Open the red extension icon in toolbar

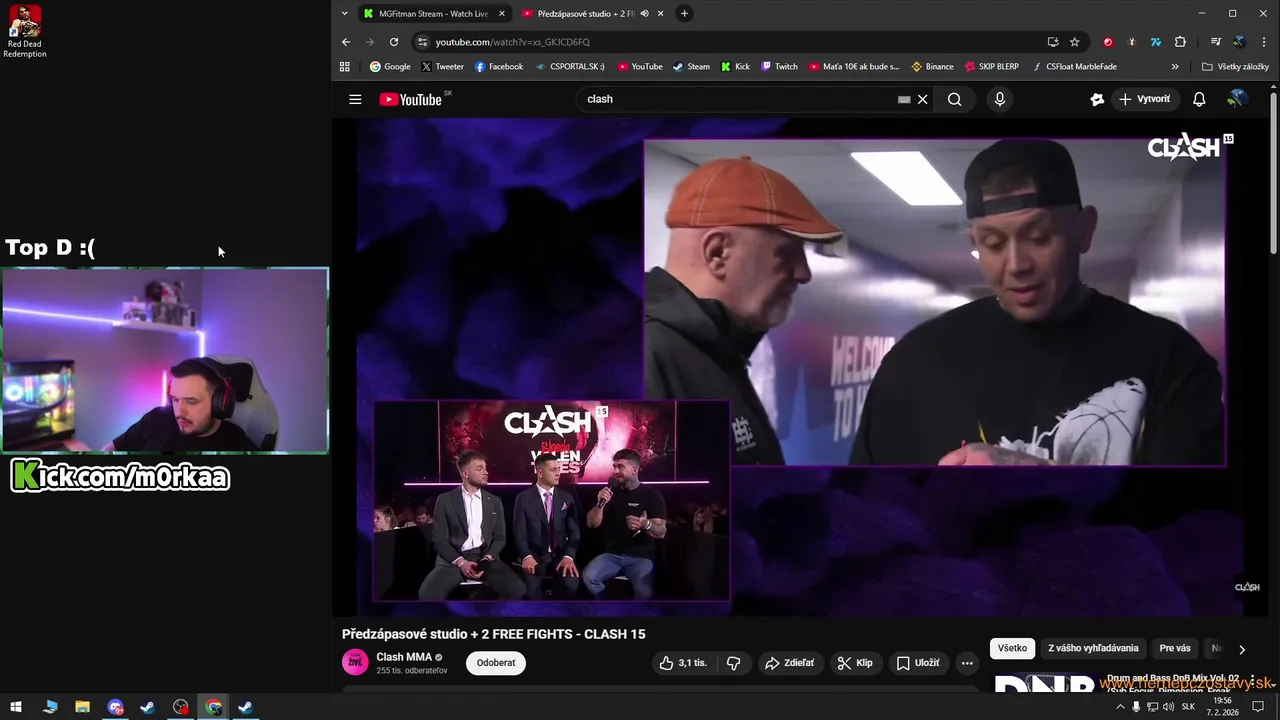pos(1108,42)
